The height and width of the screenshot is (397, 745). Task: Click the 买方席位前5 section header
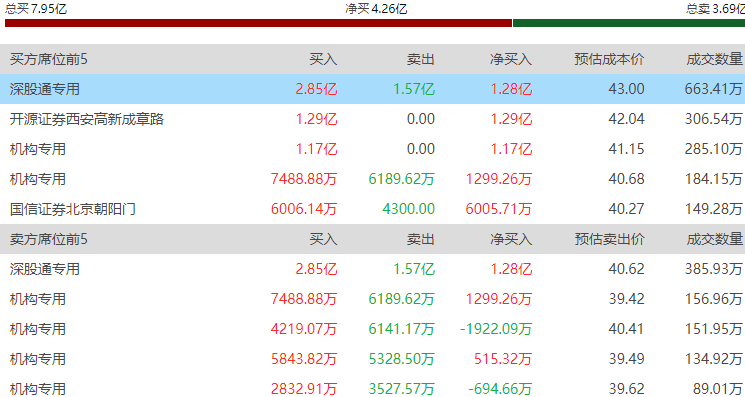[49, 59]
